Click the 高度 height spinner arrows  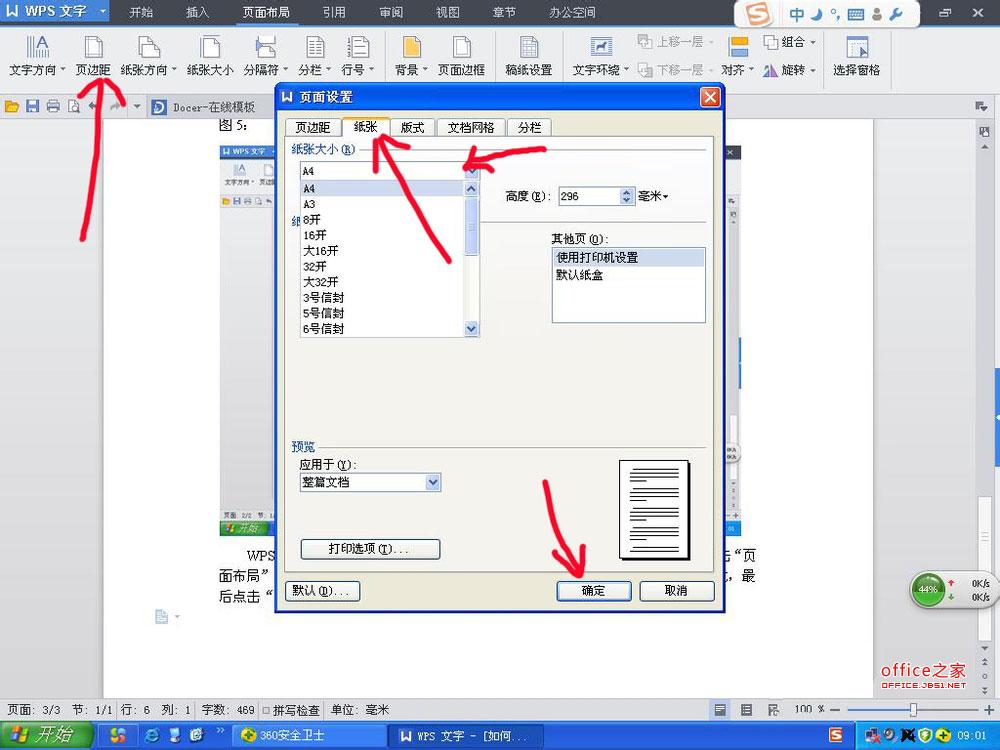627,196
